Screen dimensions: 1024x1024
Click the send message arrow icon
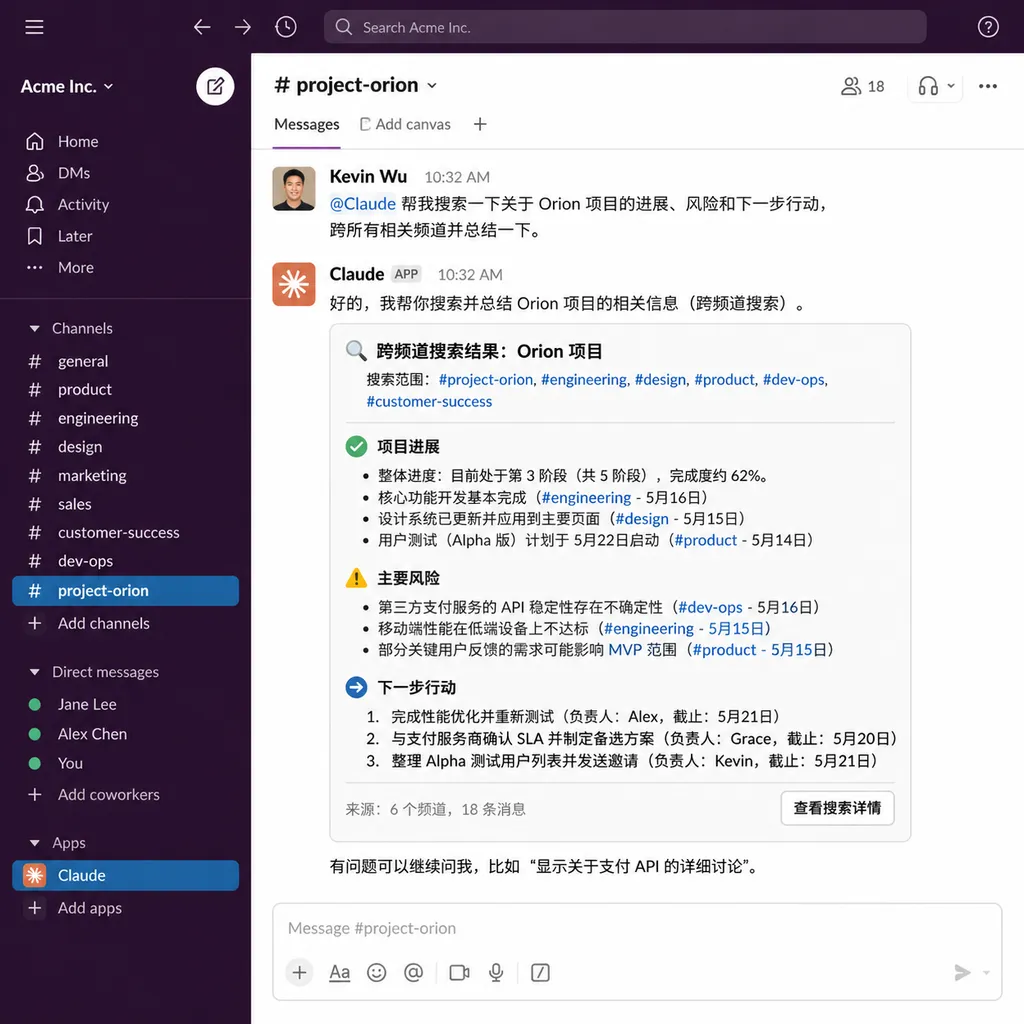click(962, 973)
